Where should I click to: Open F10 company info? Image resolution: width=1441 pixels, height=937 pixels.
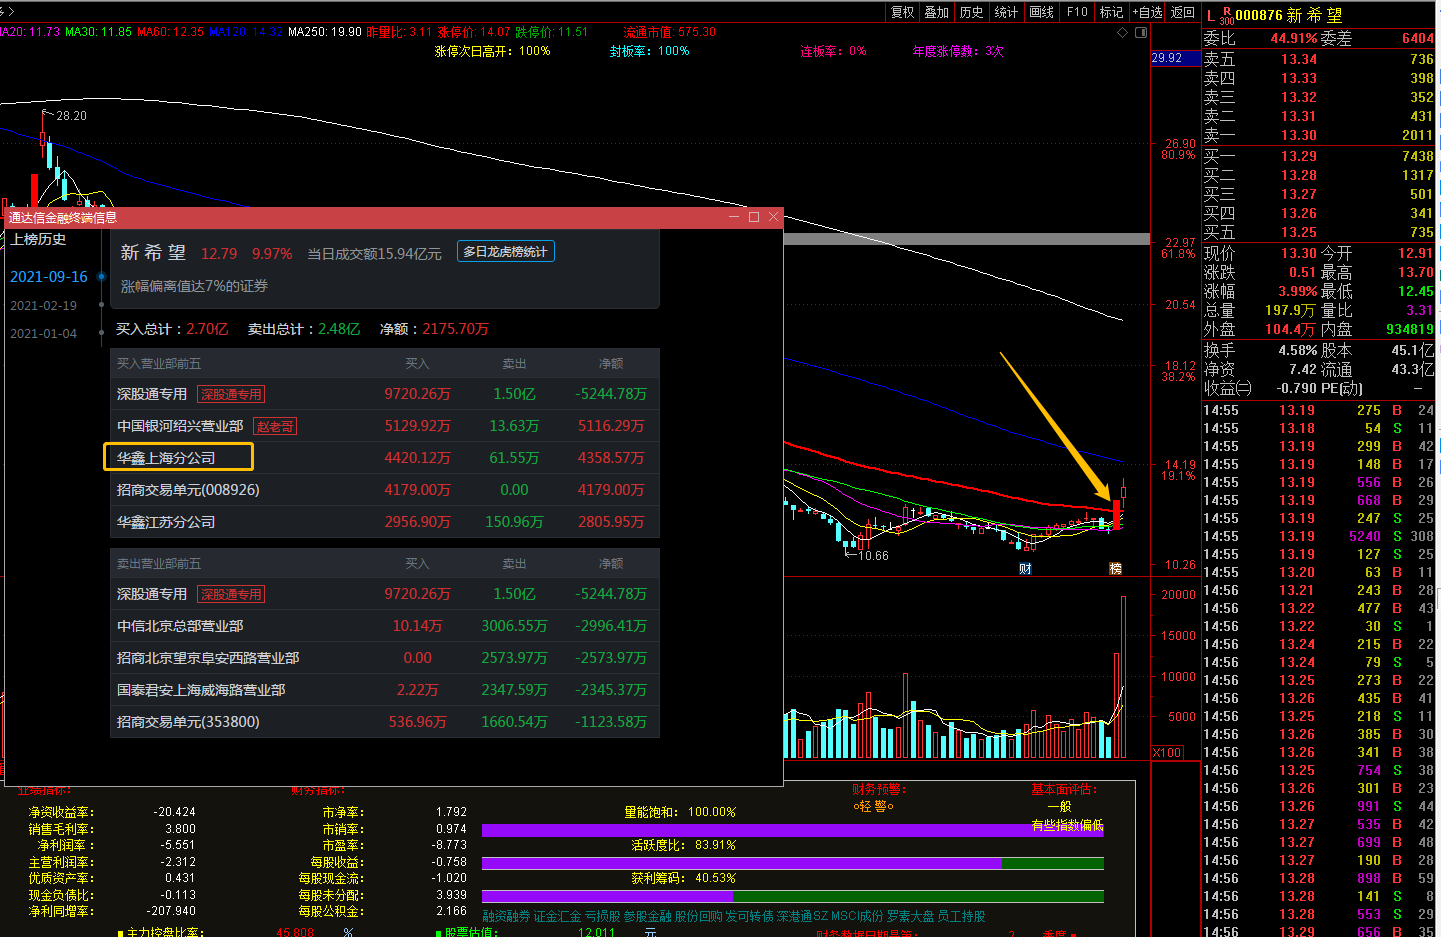[x=1077, y=12]
